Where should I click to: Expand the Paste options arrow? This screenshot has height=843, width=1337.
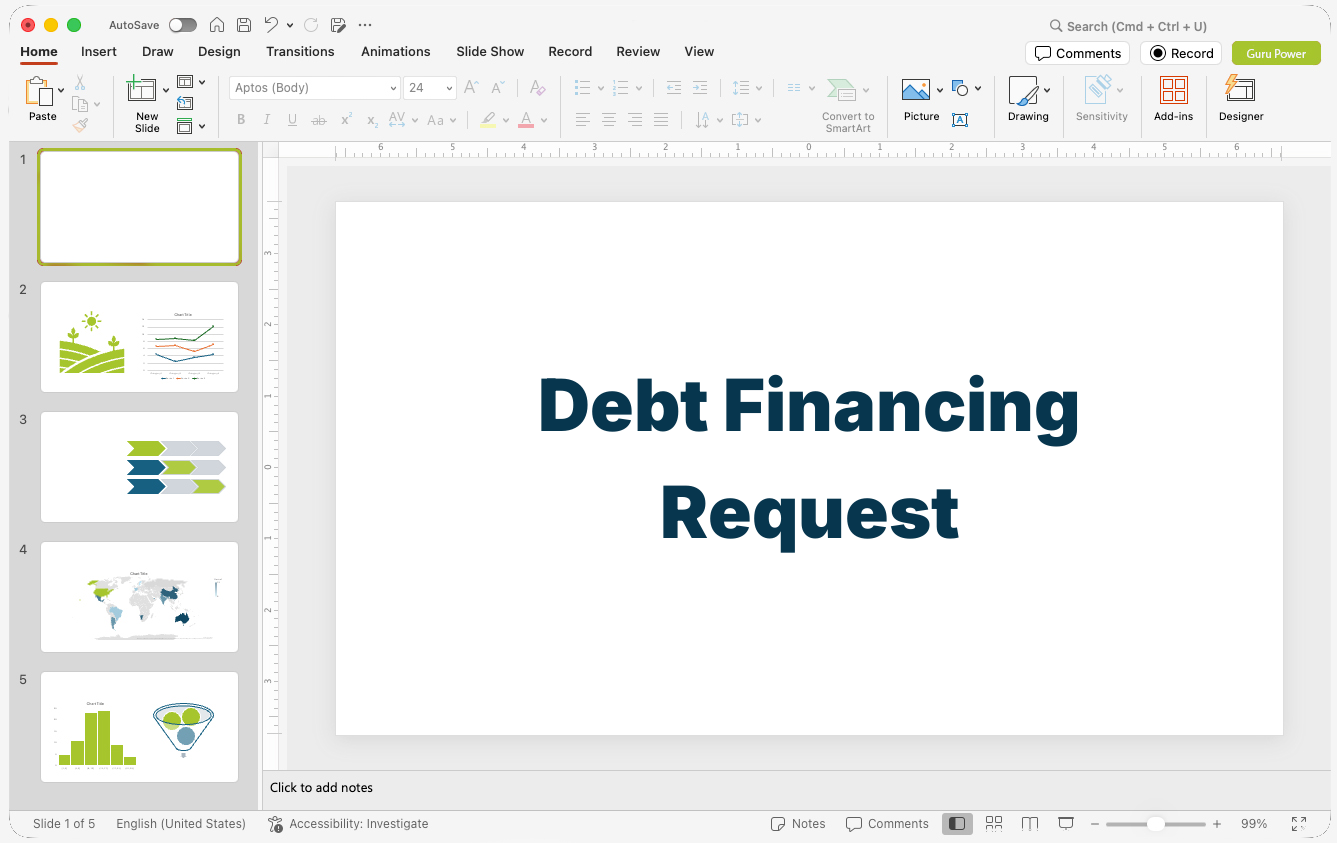pos(61,90)
